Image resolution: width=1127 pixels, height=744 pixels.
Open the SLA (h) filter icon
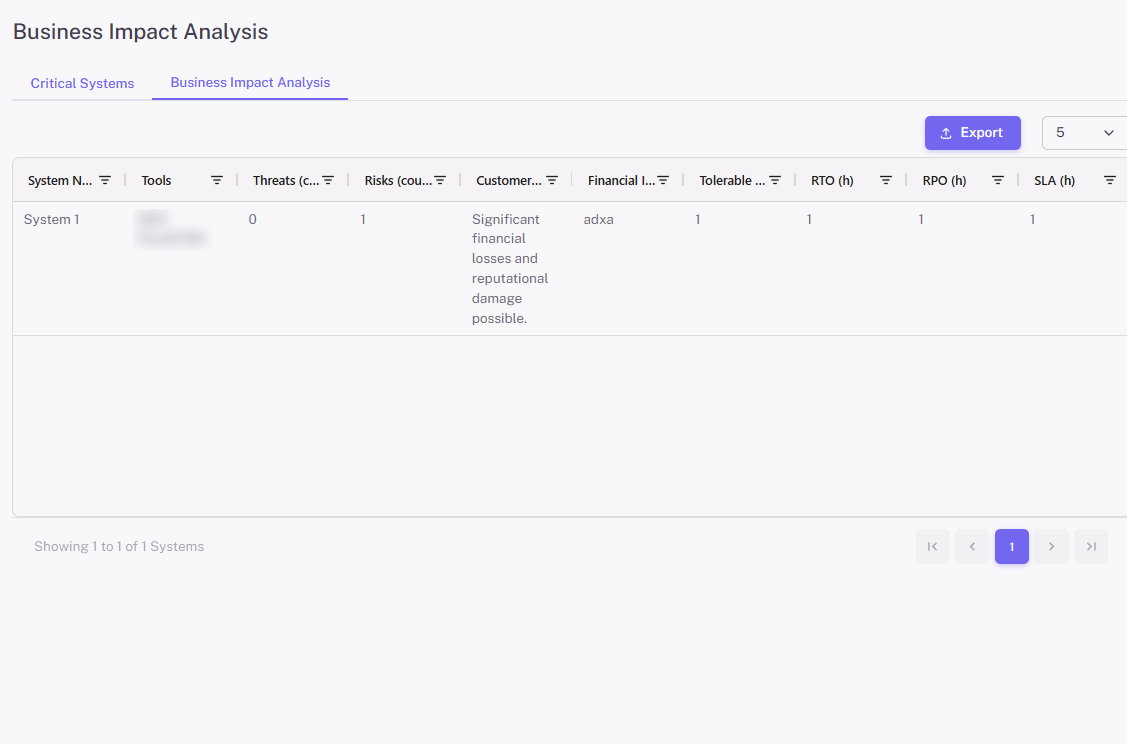[x=1110, y=181]
